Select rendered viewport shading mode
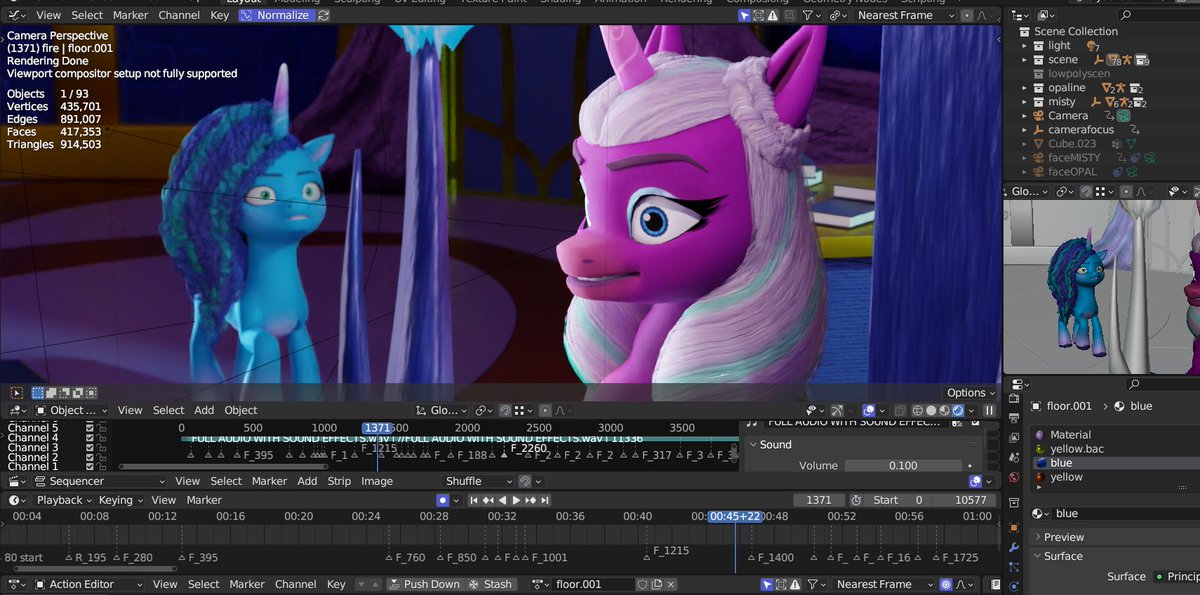The width and height of the screenshot is (1200, 595). pos(958,410)
